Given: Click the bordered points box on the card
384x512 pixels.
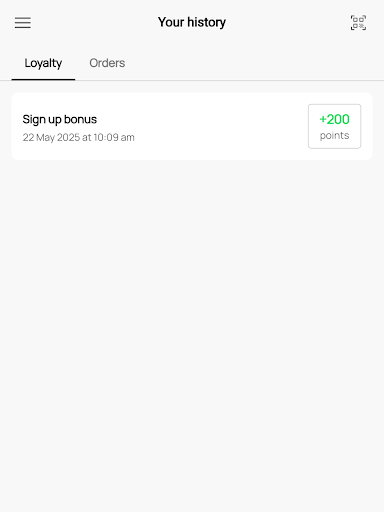Looking at the screenshot, I should pyautogui.click(x=334, y=126).
